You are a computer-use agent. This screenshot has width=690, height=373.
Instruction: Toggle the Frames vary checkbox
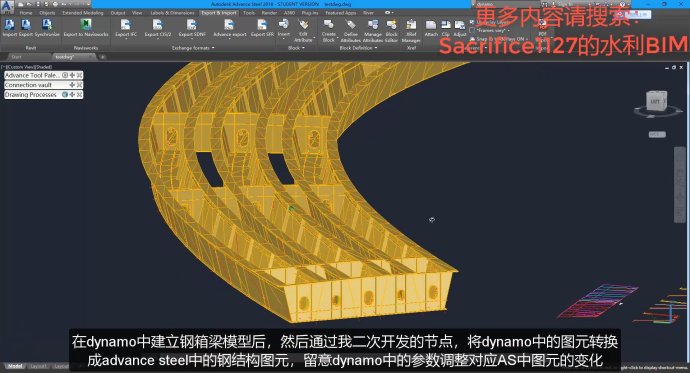(x=472, y=30)
